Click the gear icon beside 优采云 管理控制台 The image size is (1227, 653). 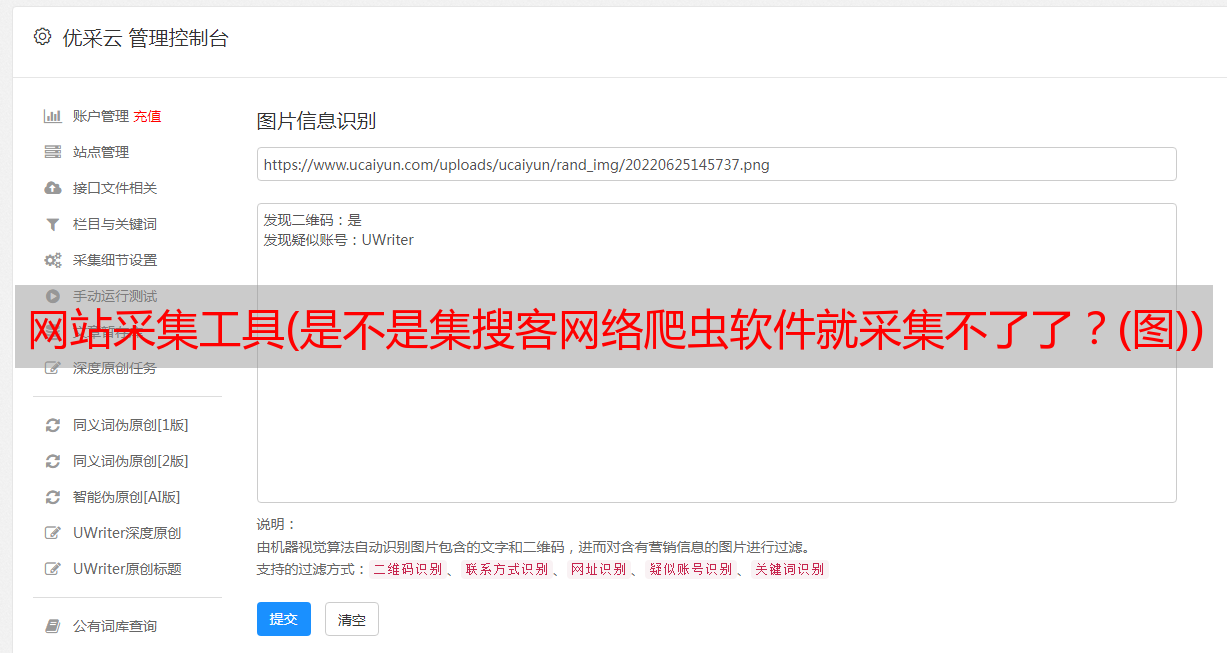[42, 37]
